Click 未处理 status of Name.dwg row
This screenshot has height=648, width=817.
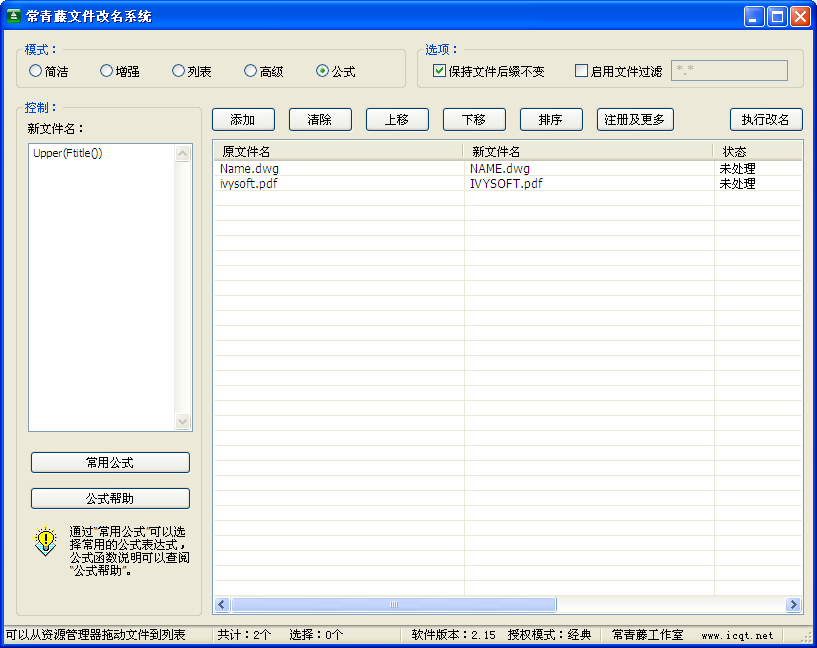pyautogui.click(x=737, y=168)
